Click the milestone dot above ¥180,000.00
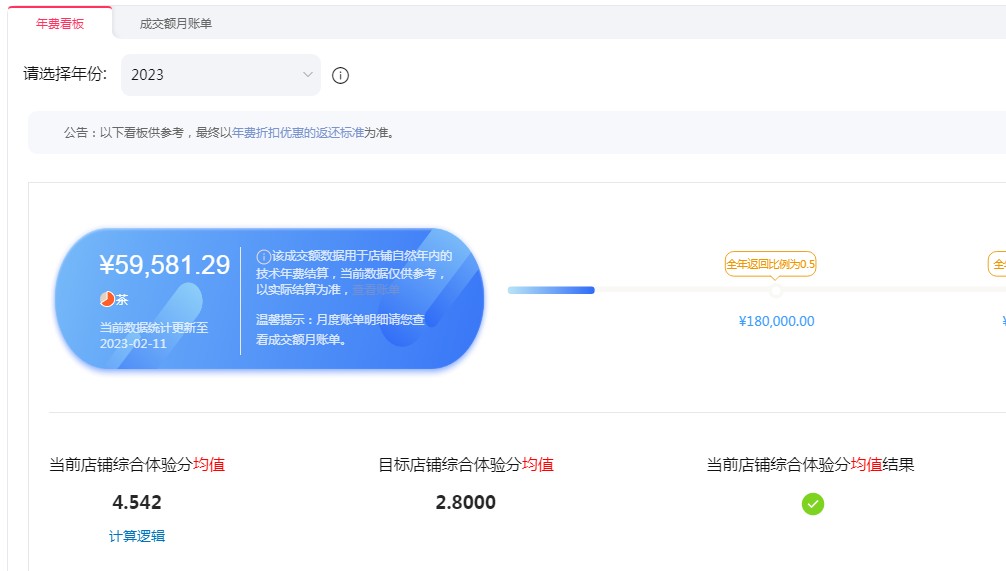This screenshot has height=571, width=1006. (776, 291)
